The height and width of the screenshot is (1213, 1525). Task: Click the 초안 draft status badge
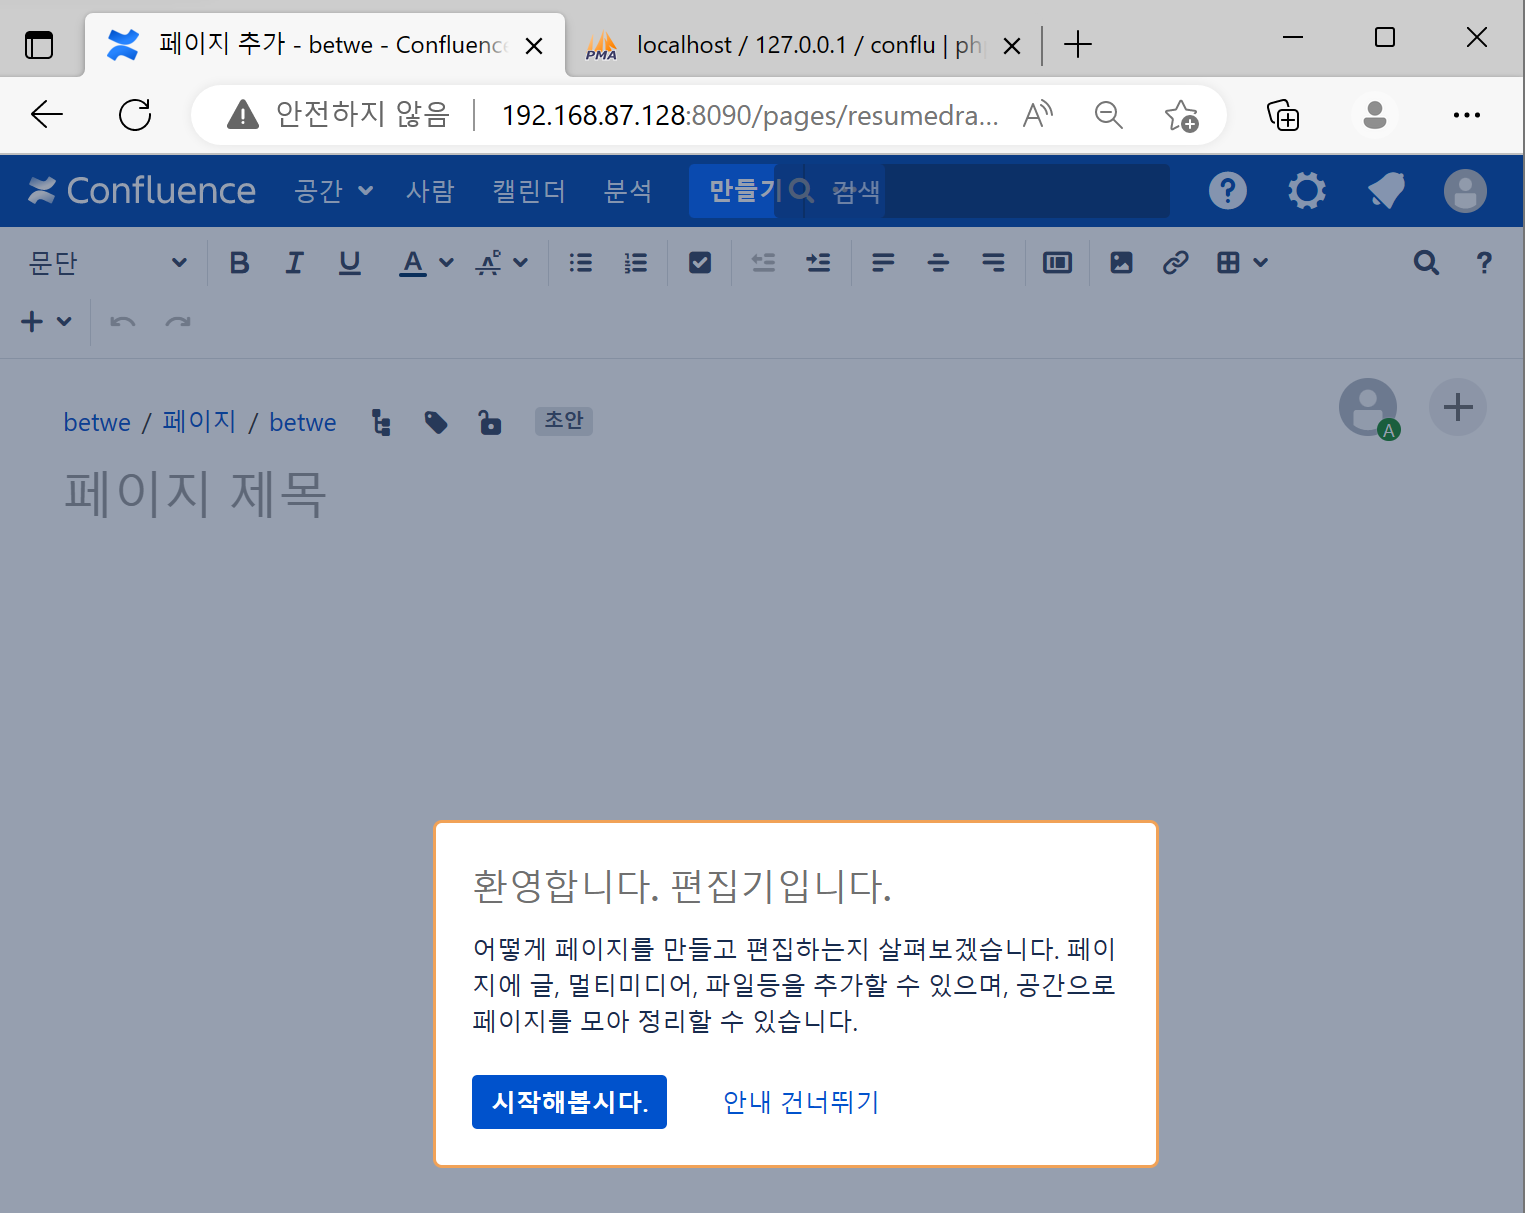(564, 421)
